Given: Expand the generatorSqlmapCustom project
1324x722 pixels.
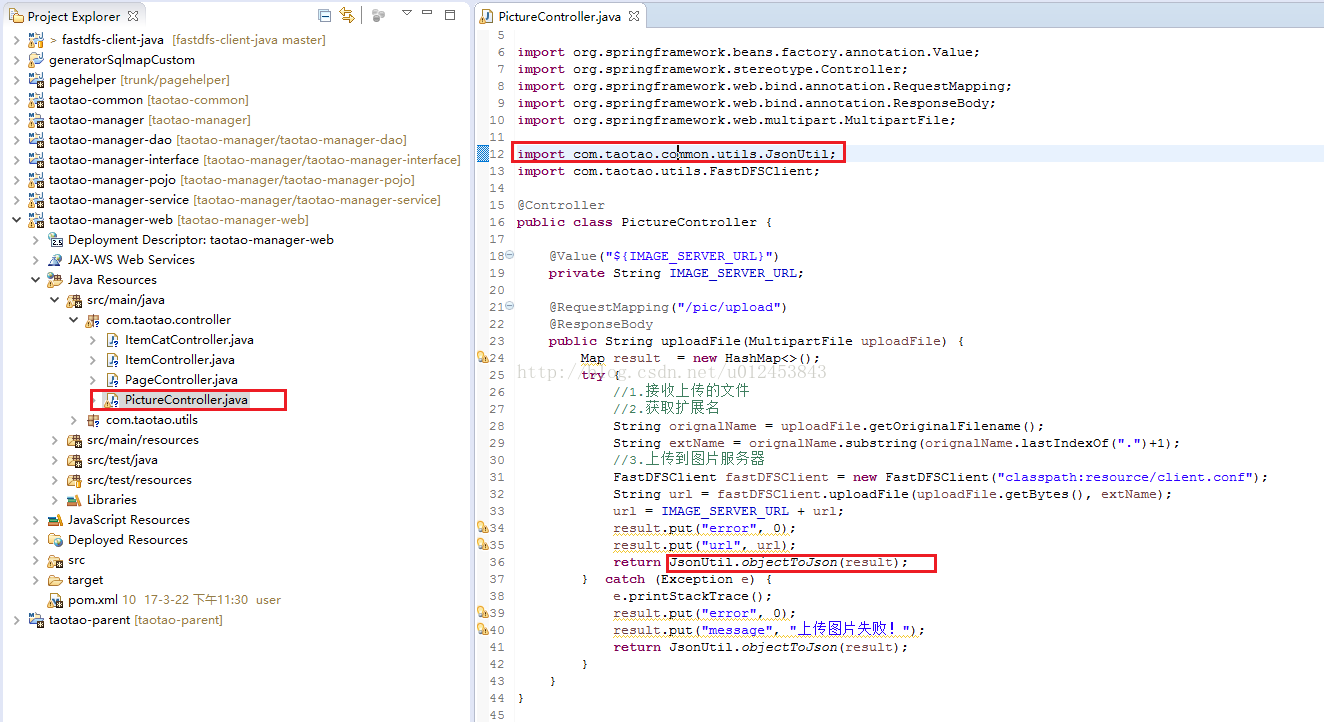Looking at the screenshot, I should point(16,60).
